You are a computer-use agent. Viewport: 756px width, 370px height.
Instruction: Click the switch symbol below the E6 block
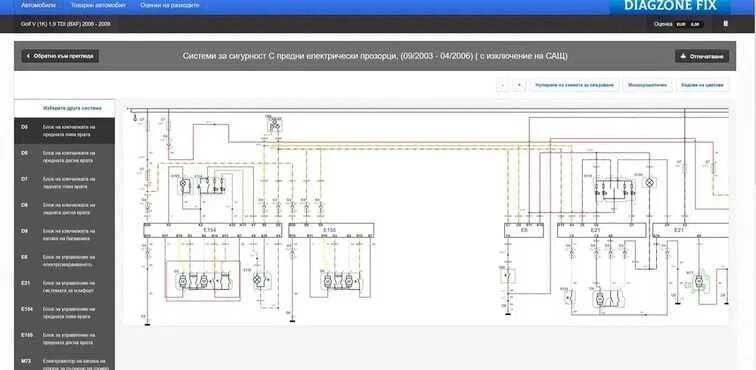click(x=508, y=276)
